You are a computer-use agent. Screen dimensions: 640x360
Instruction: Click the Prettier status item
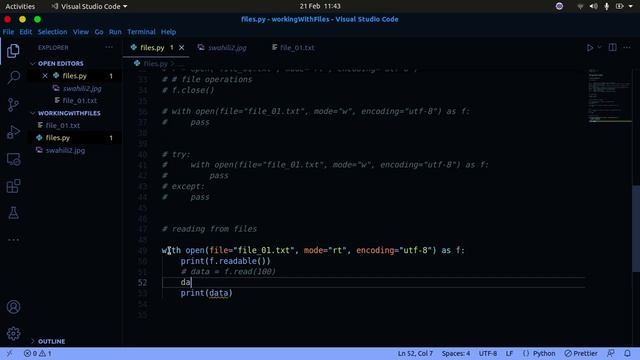581,353
